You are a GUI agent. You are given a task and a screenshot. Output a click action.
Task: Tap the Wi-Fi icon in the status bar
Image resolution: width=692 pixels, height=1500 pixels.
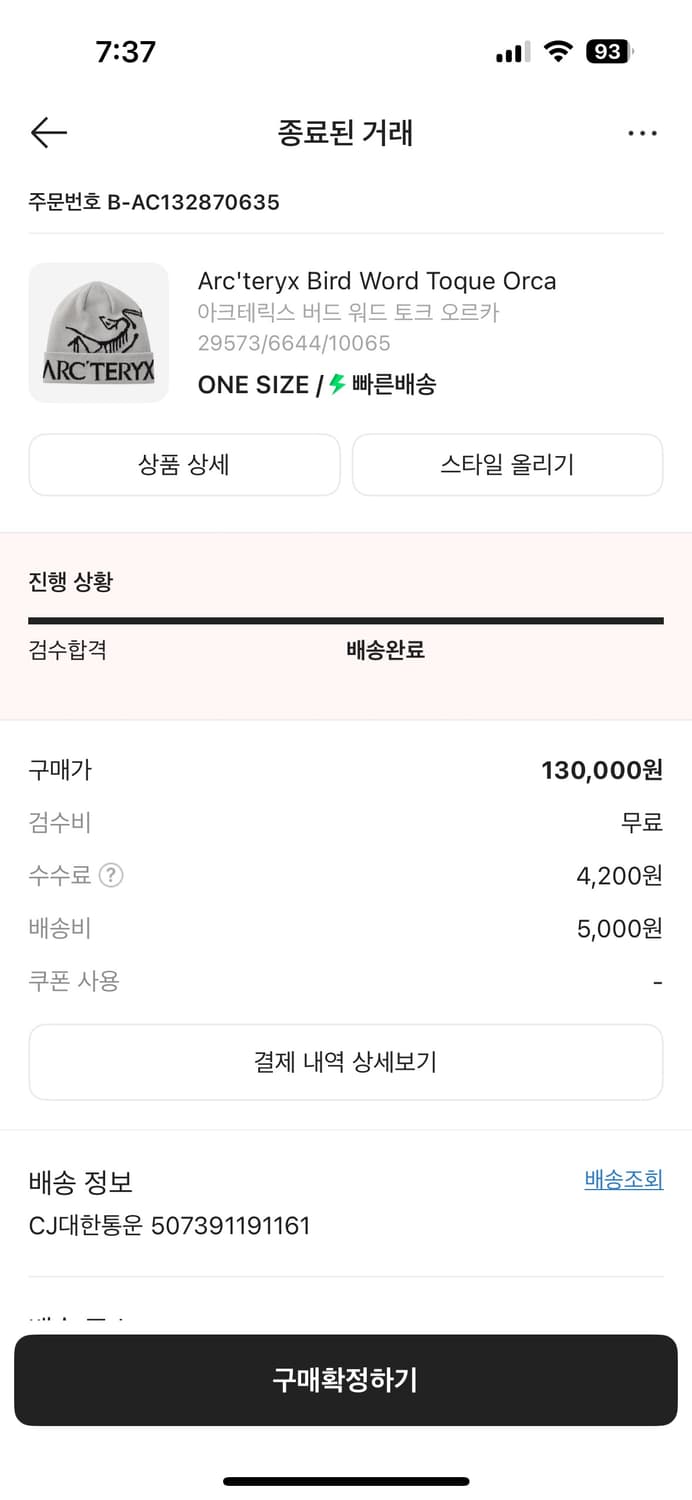(557, 52)
